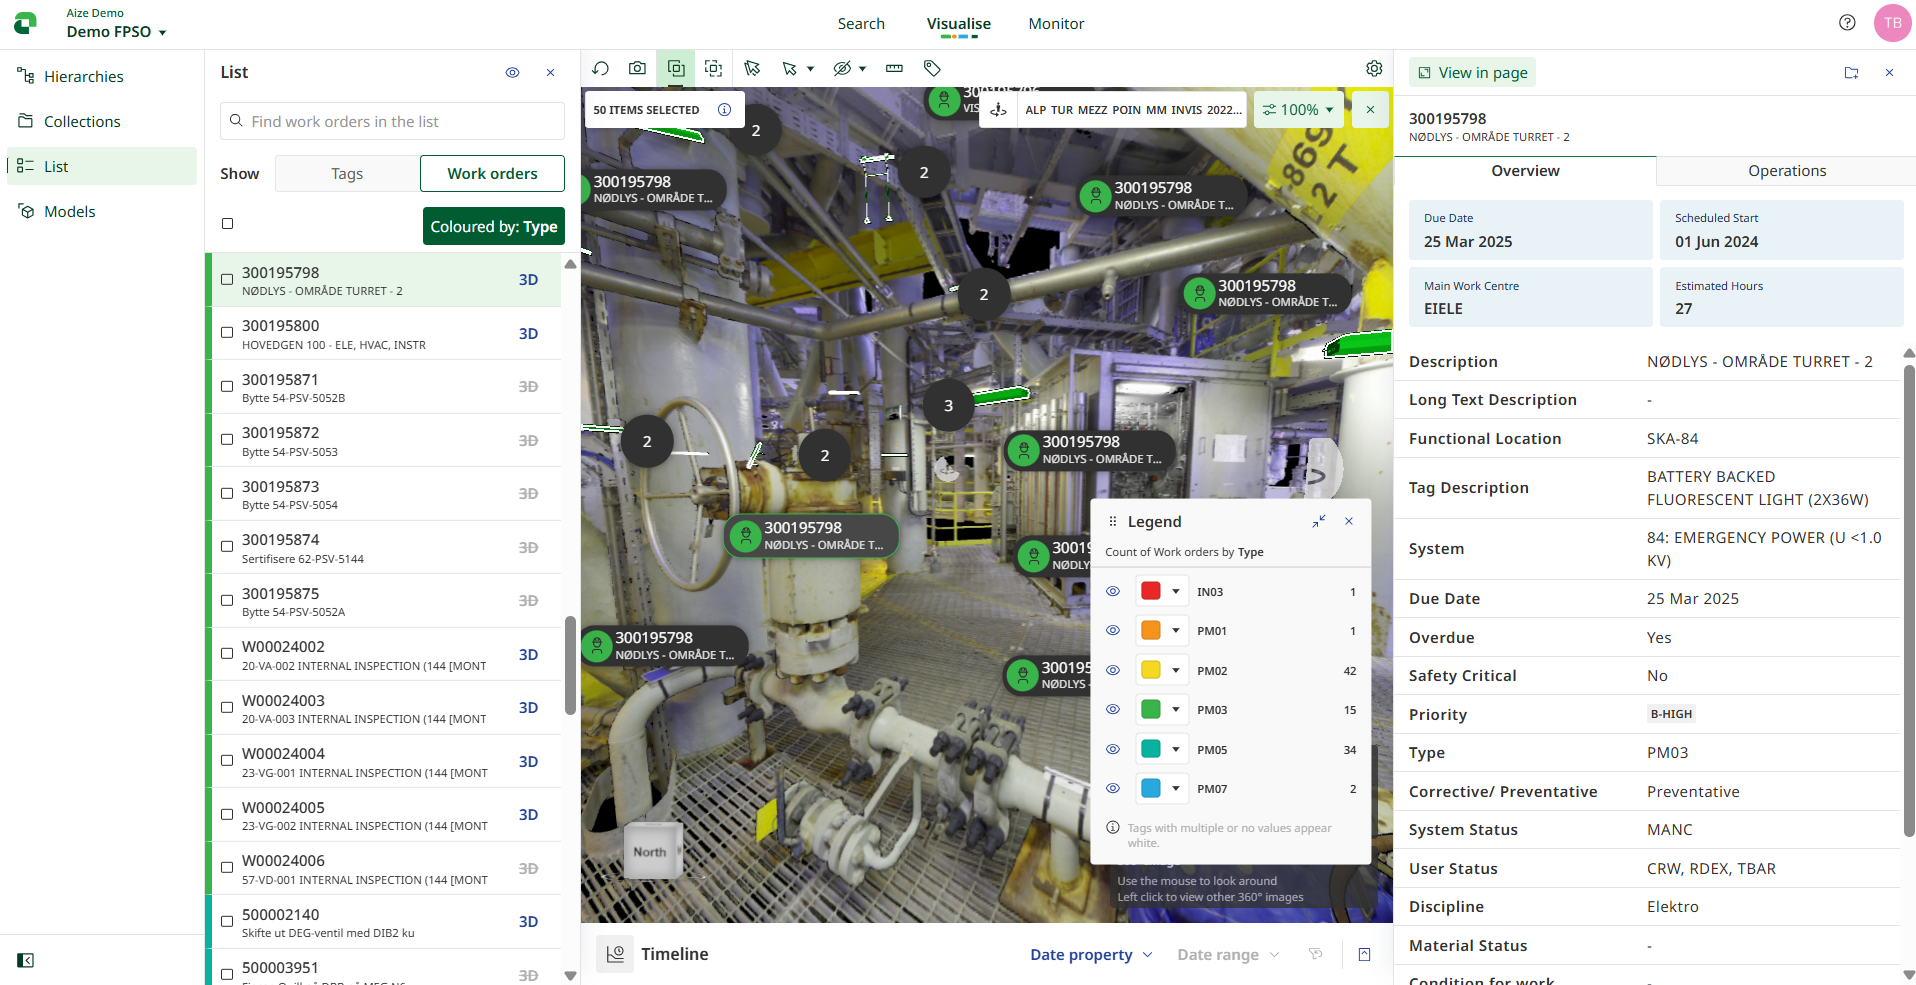Tick checkbox for work order 300195800

pos(227,333)
